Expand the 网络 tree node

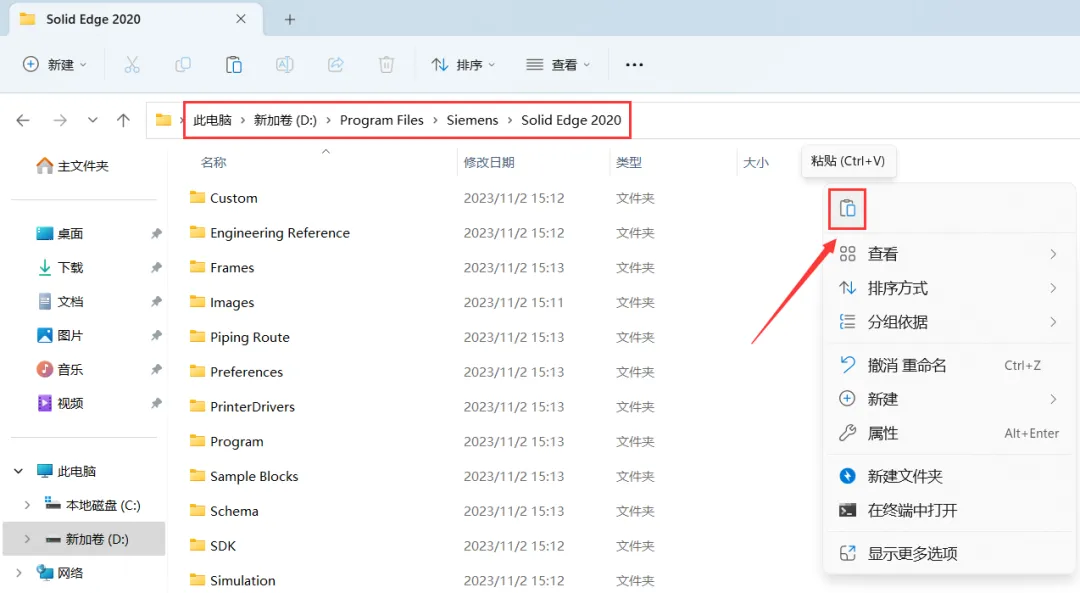(x=19, y=573)
